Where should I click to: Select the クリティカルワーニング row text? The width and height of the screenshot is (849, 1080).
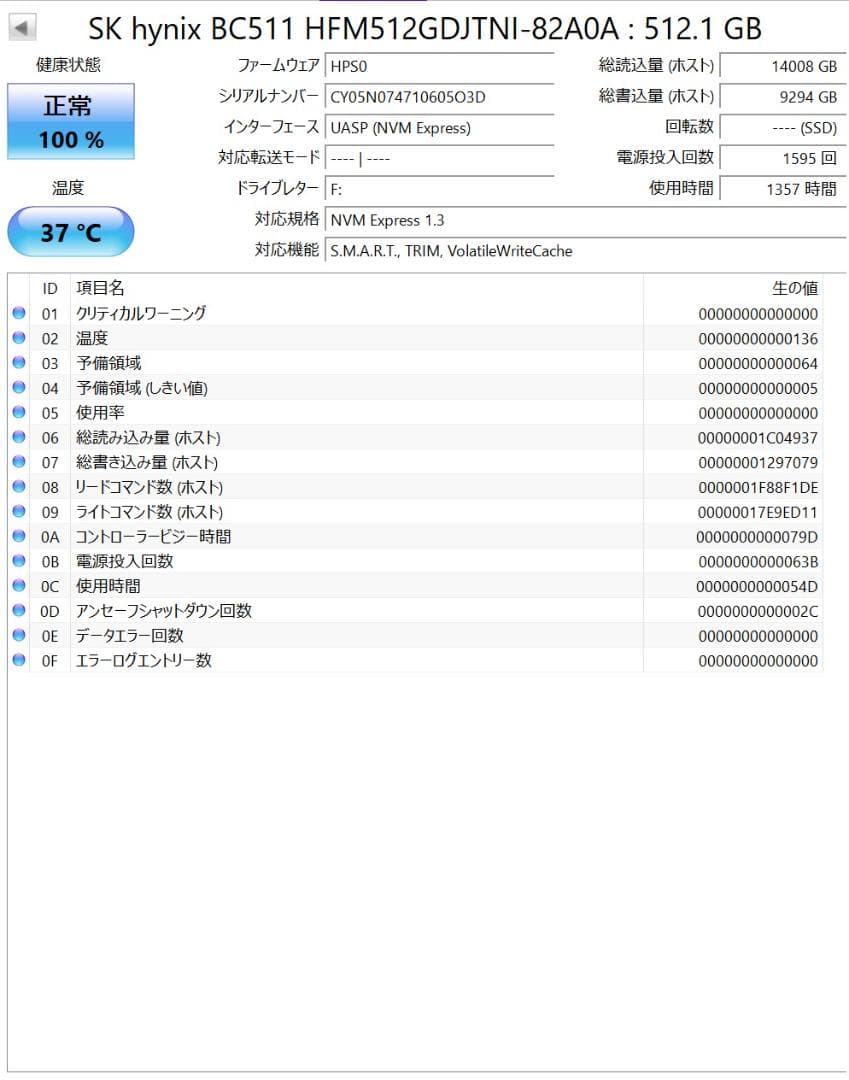click(140, 313)
